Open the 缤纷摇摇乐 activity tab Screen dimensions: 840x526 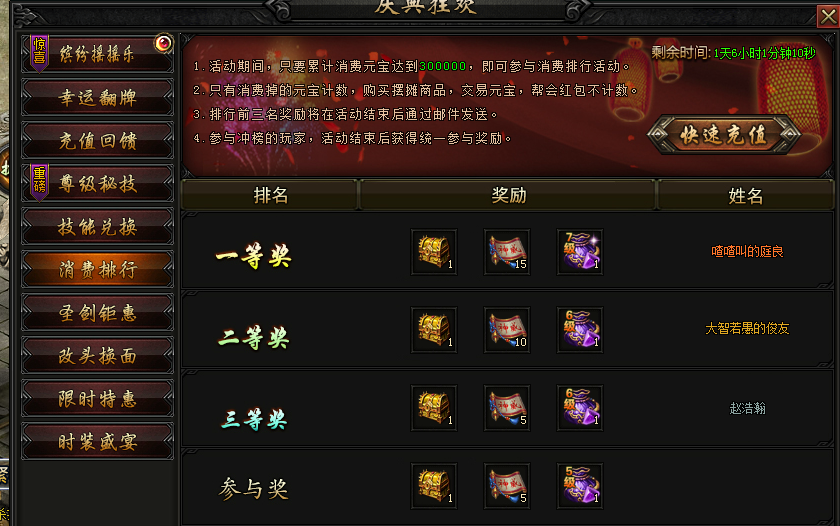pyautogui.click(x=98, y=54)
